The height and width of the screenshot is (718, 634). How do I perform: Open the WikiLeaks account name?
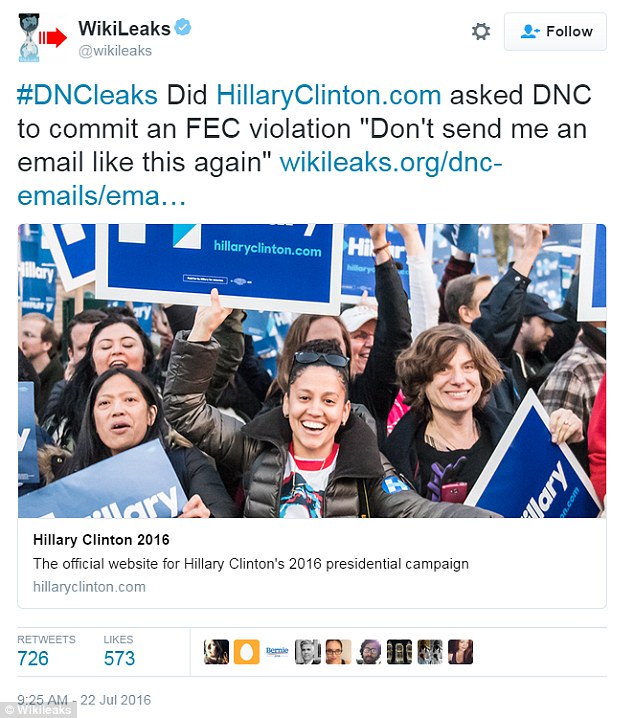(x=124, y=28)
